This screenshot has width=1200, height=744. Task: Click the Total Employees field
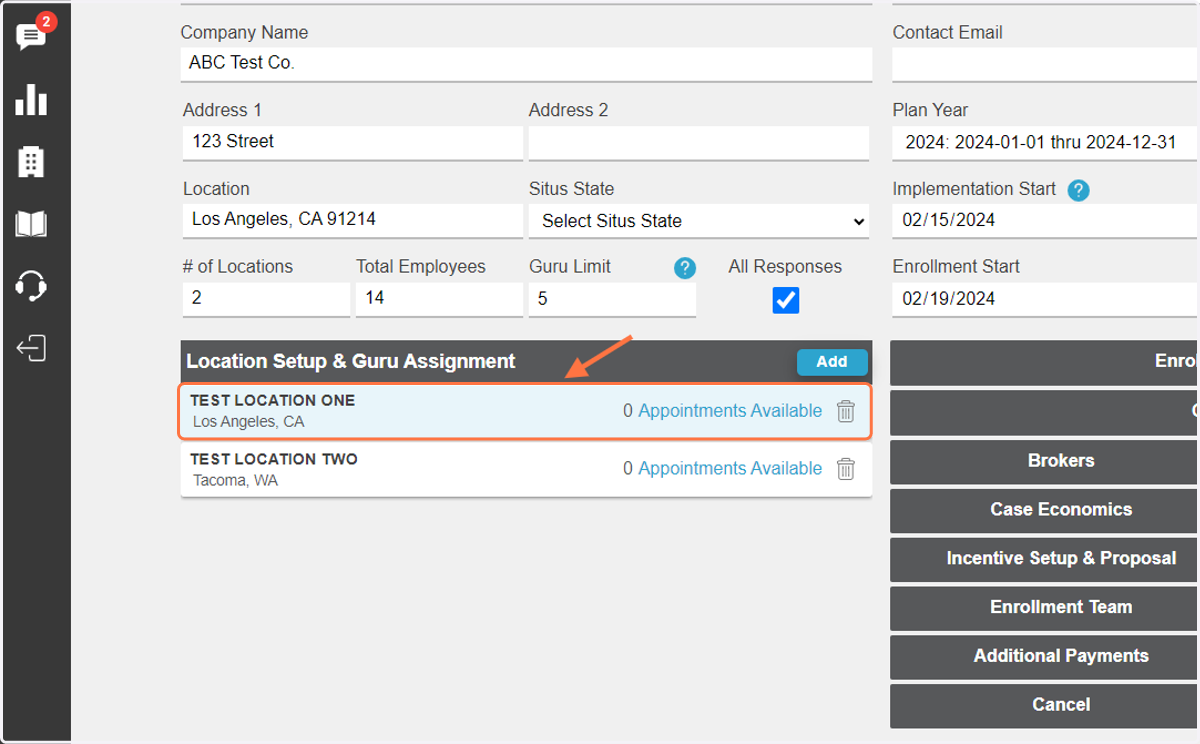[439, 299]
